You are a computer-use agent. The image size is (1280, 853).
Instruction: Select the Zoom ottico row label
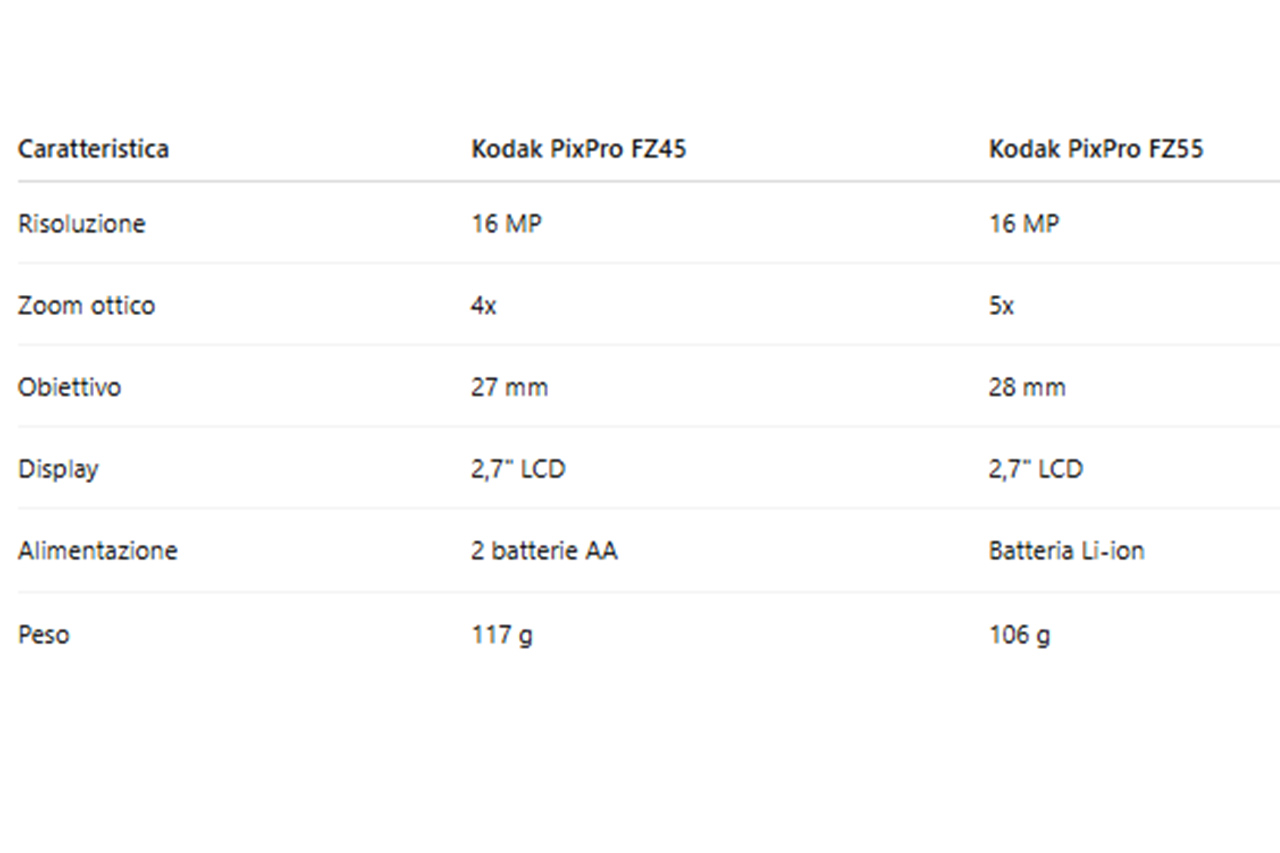click(86, 306)
